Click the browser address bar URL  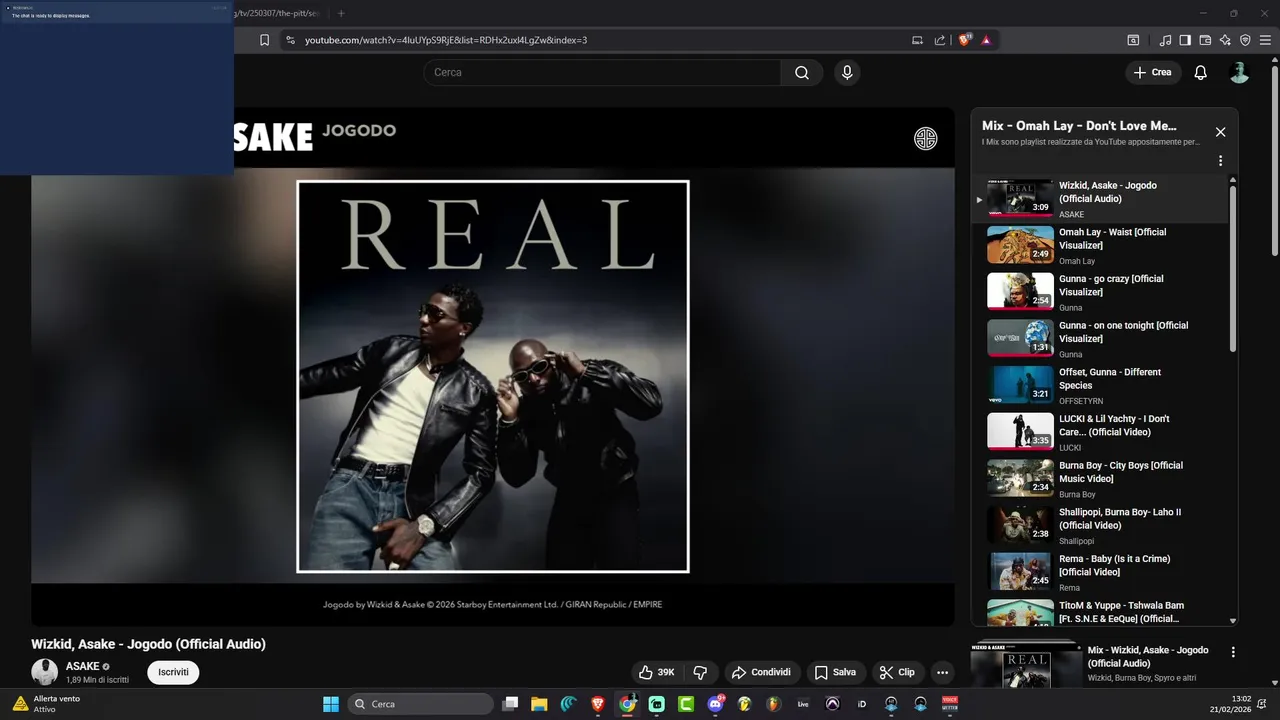click(x=446, y=40)
